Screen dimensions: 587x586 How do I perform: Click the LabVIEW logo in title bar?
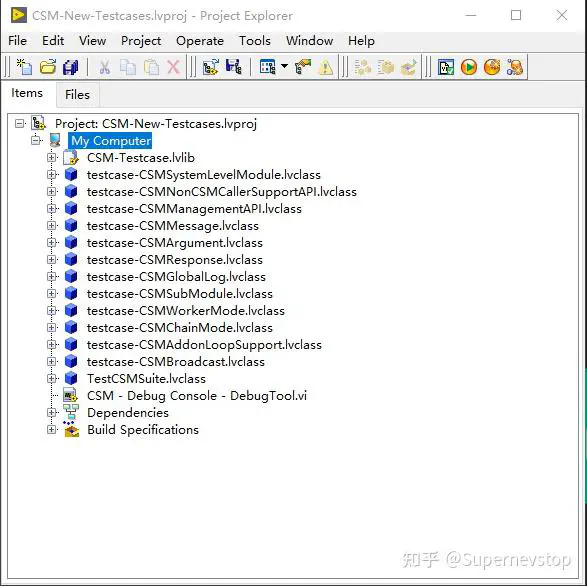(x=19, y=15)
